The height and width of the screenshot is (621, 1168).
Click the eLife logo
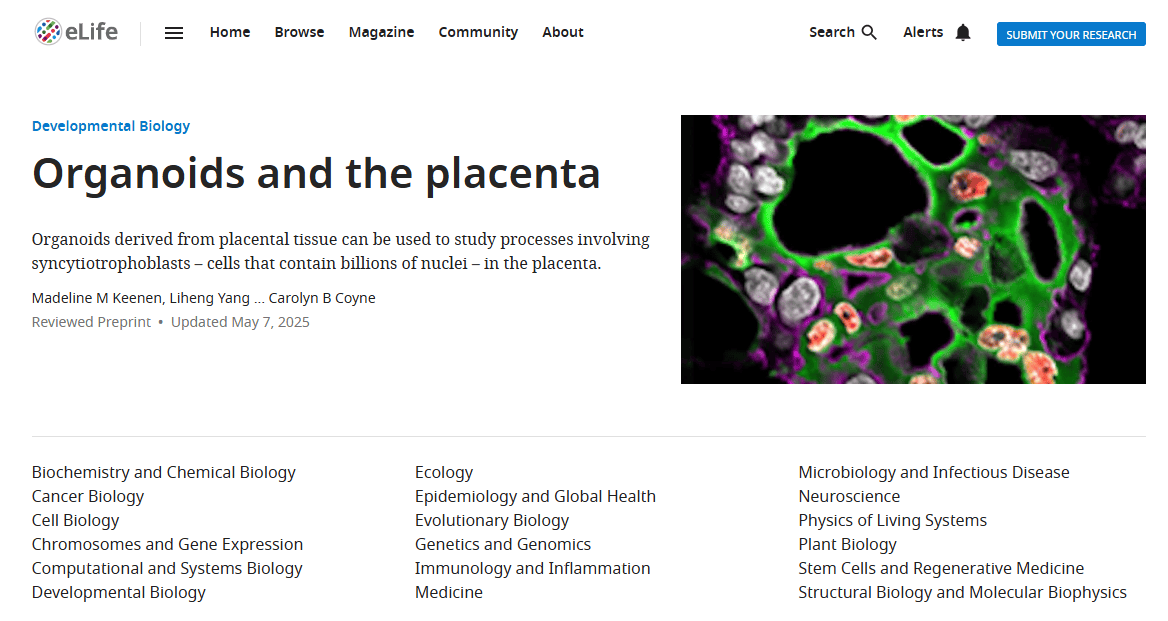coord(75,32)
